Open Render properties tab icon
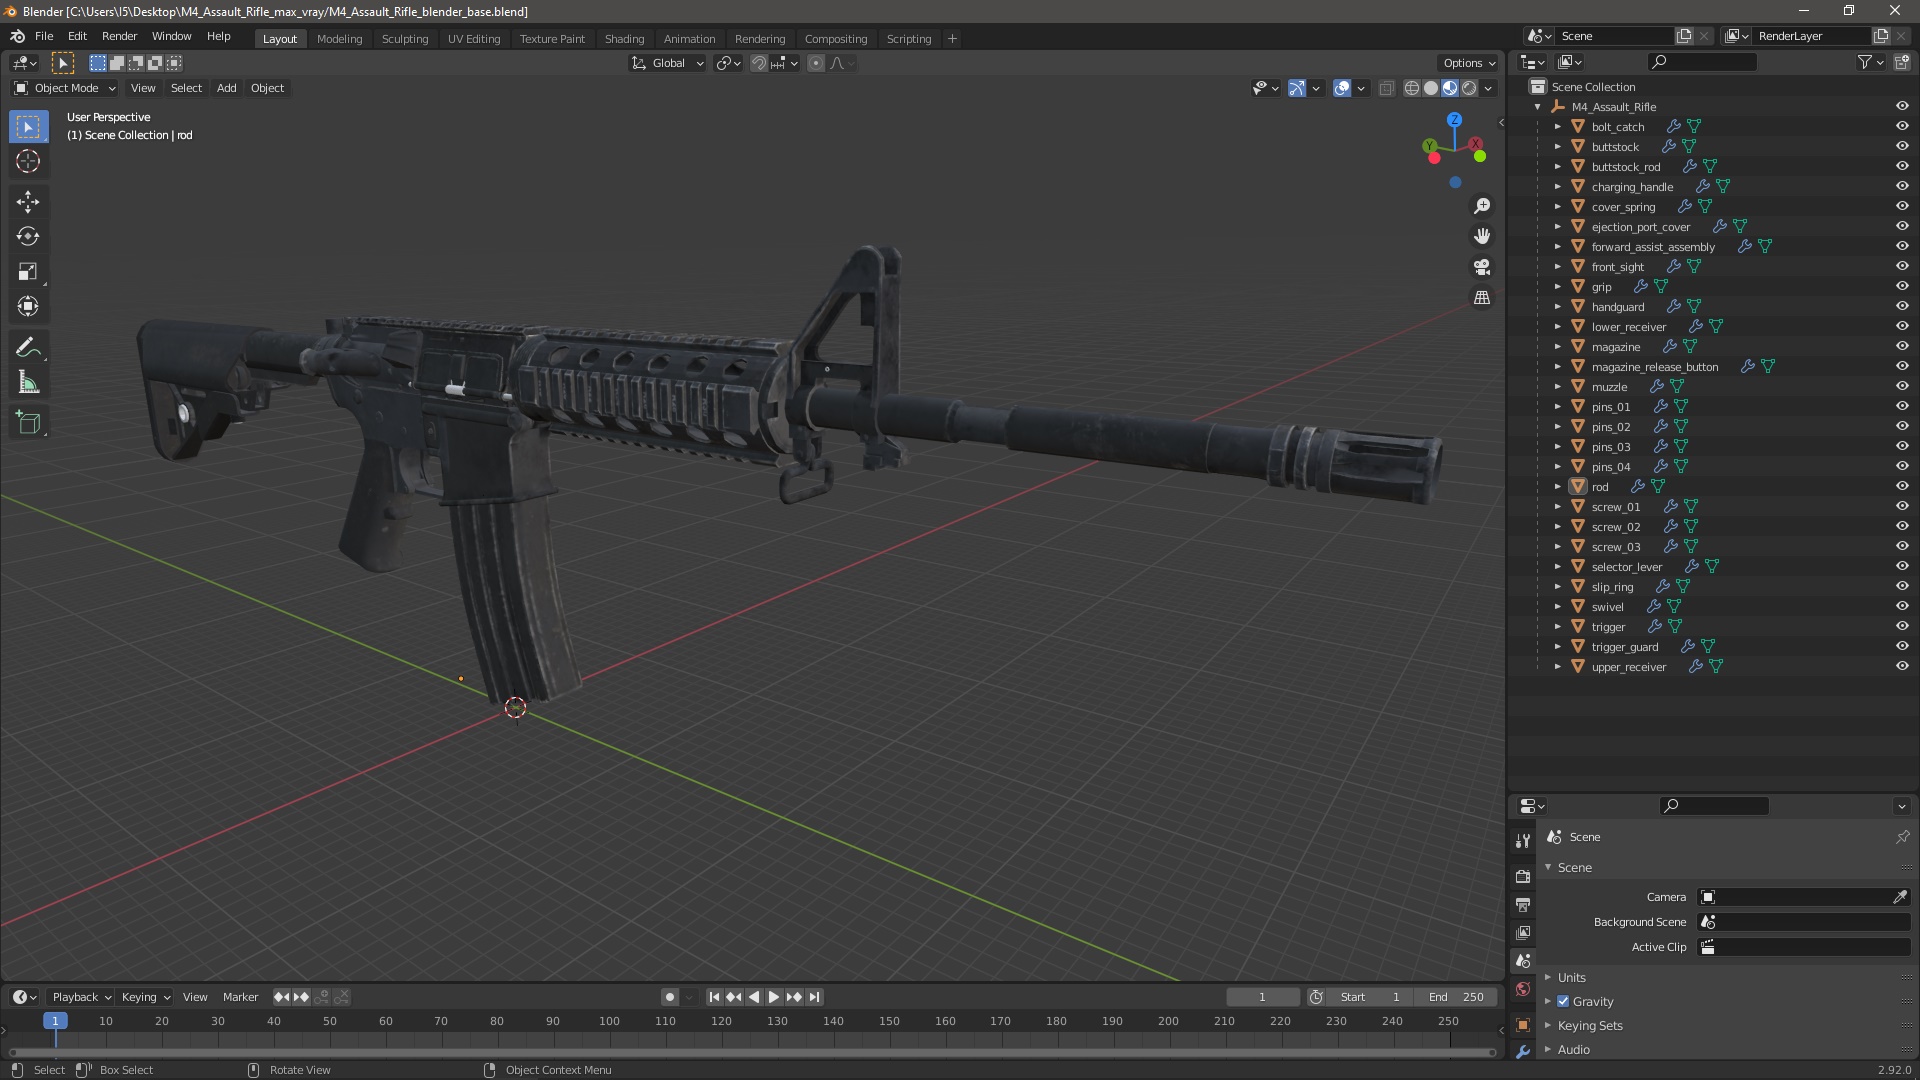 [x=1523, y=876]
